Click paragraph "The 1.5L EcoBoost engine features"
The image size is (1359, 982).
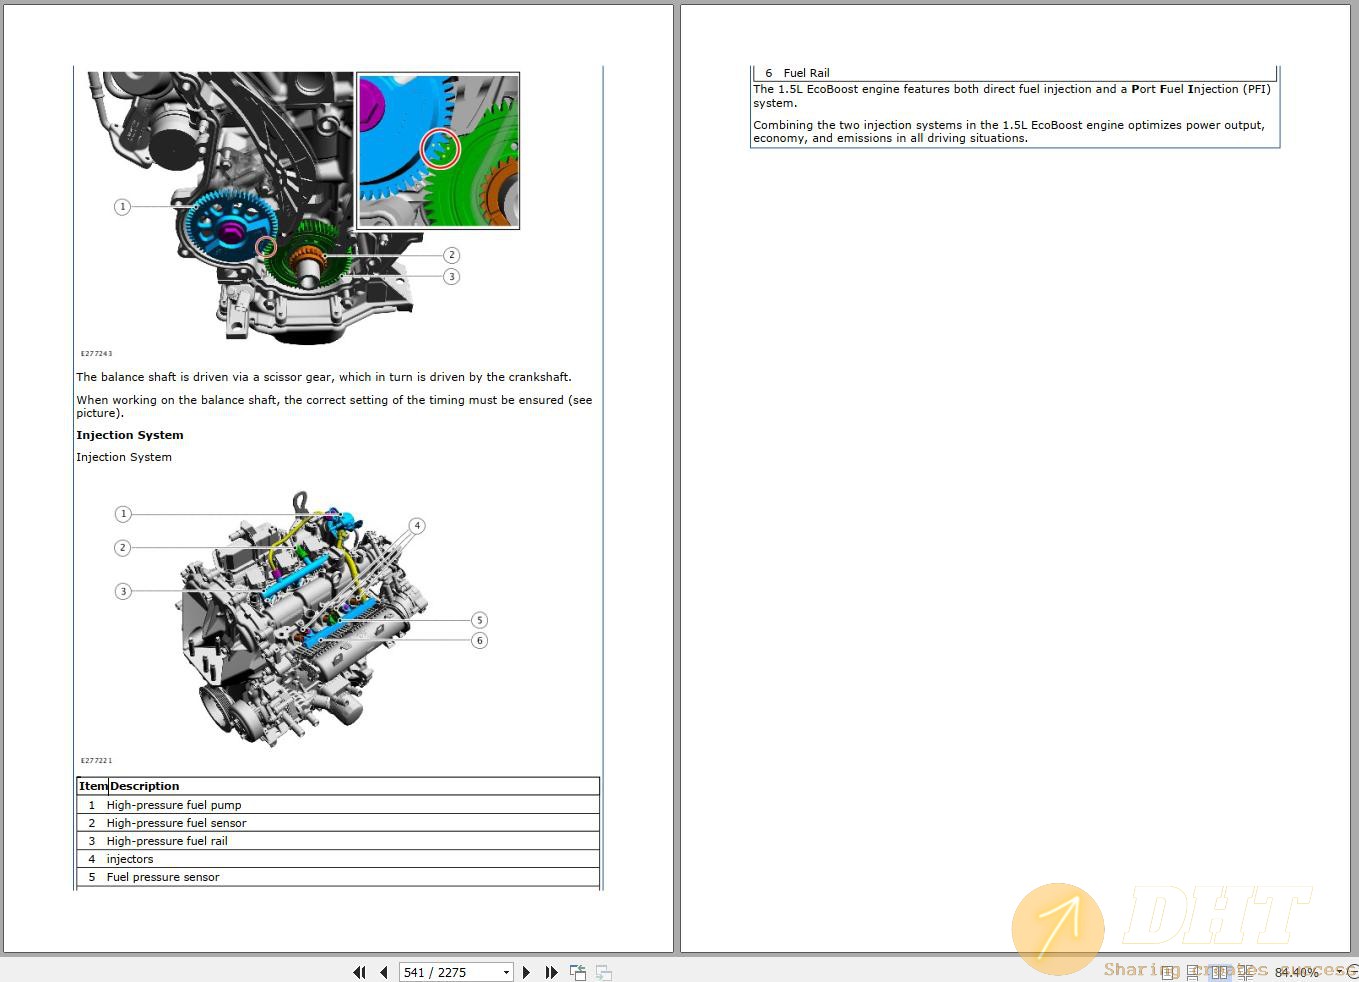(1012, 96)
